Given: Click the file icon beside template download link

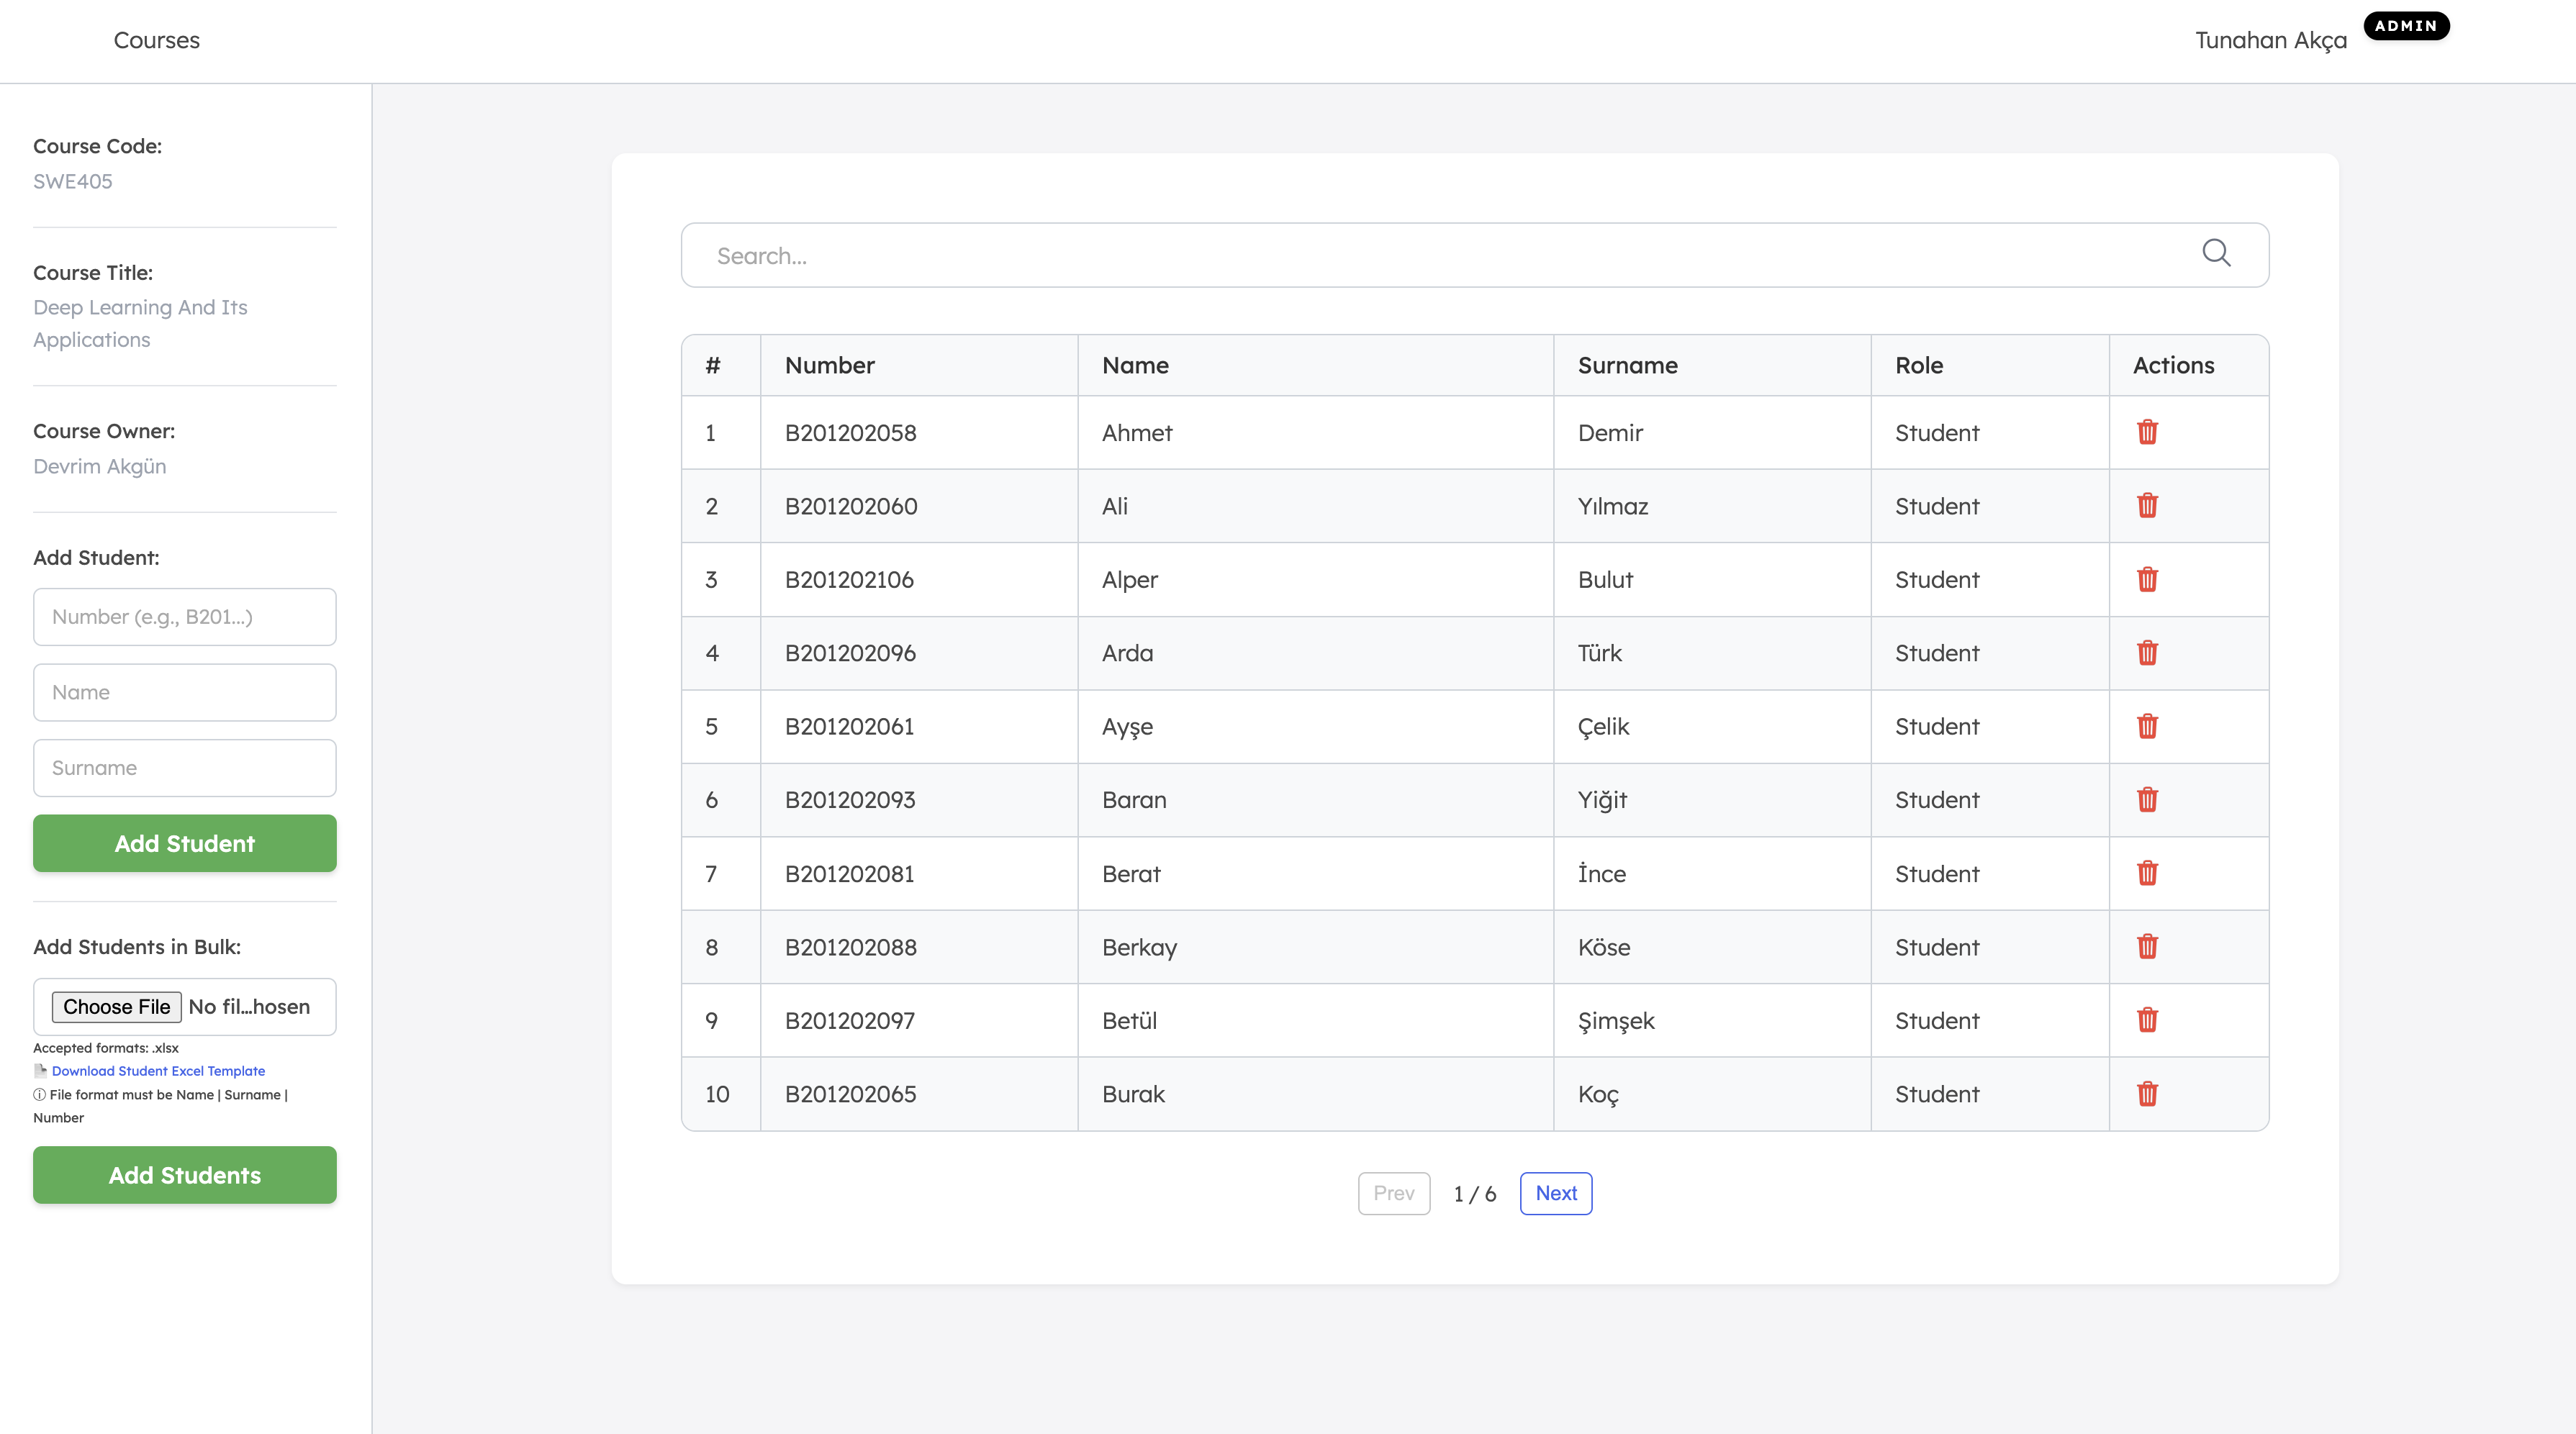Looking at the screenshot, I should [x=40, y=1070].
